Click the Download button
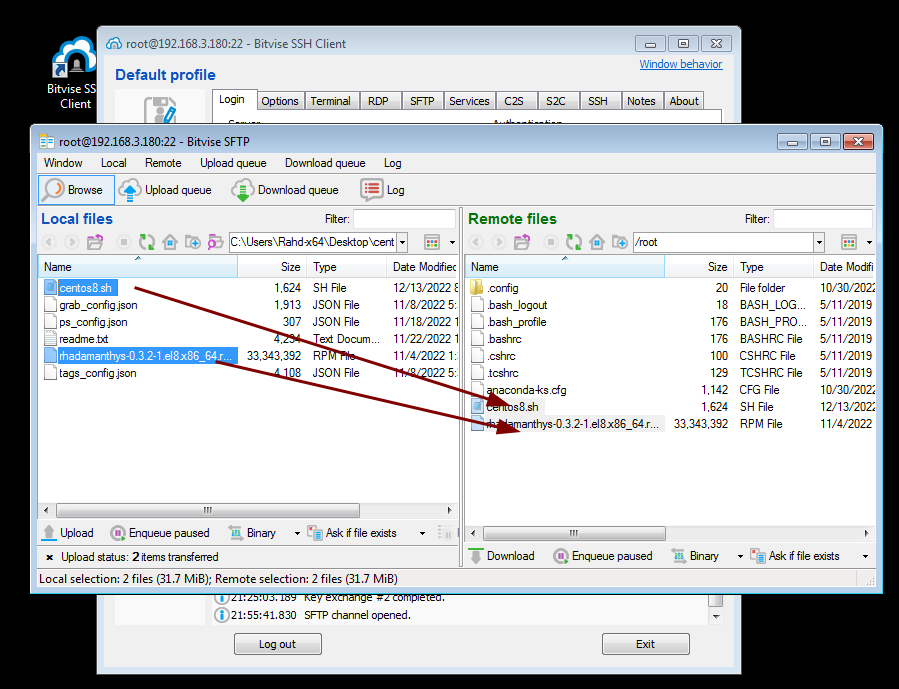Viewport: 899px width, 689px height. coord(502,556)
